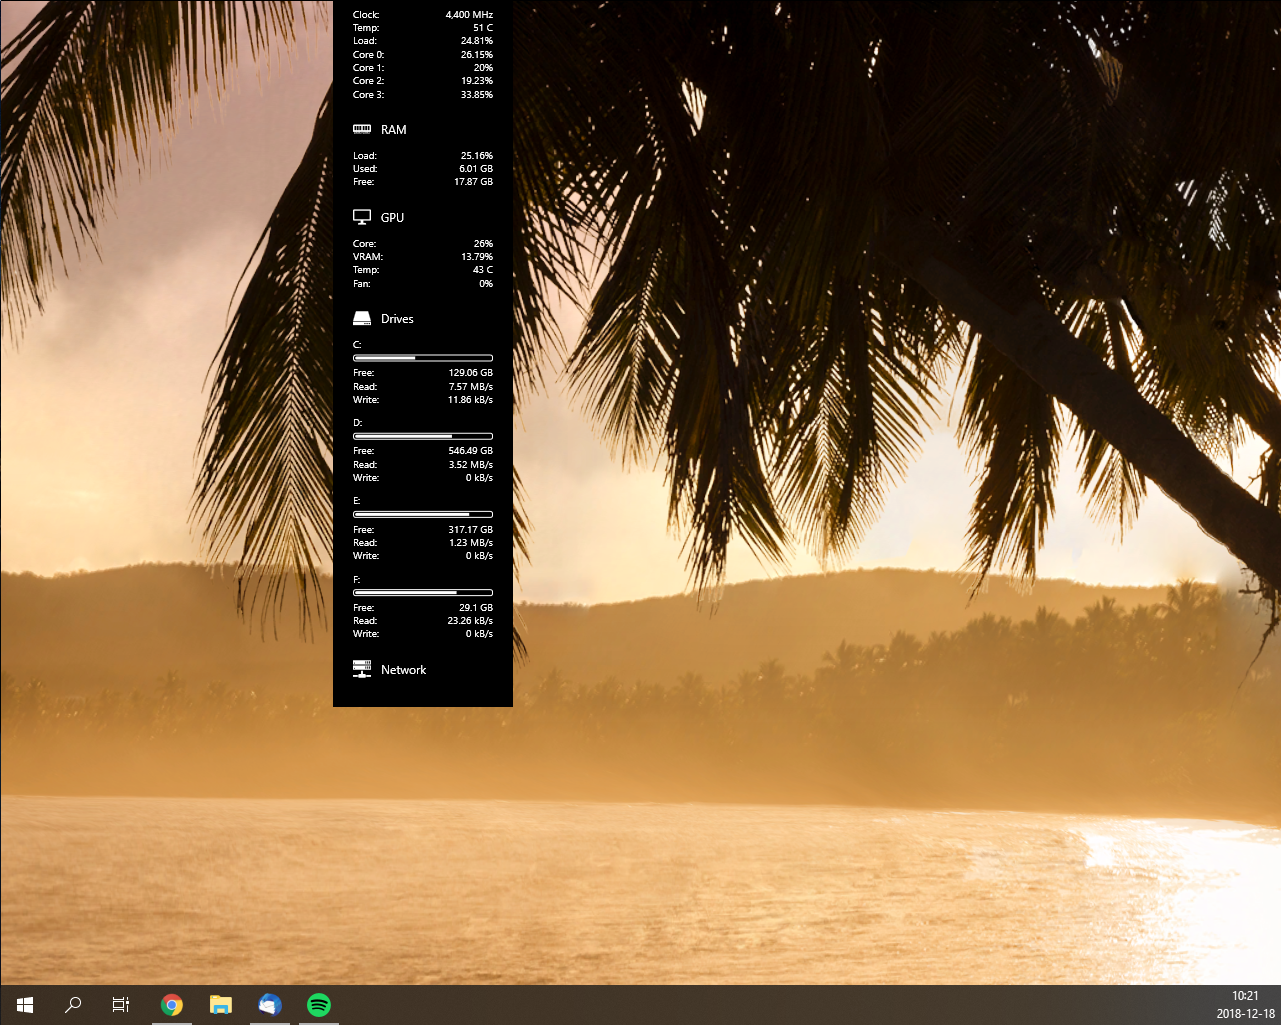Open Spotify from the taskbar
The height and width of the screenshot is (1025, 1281).
click(318, 1004)
